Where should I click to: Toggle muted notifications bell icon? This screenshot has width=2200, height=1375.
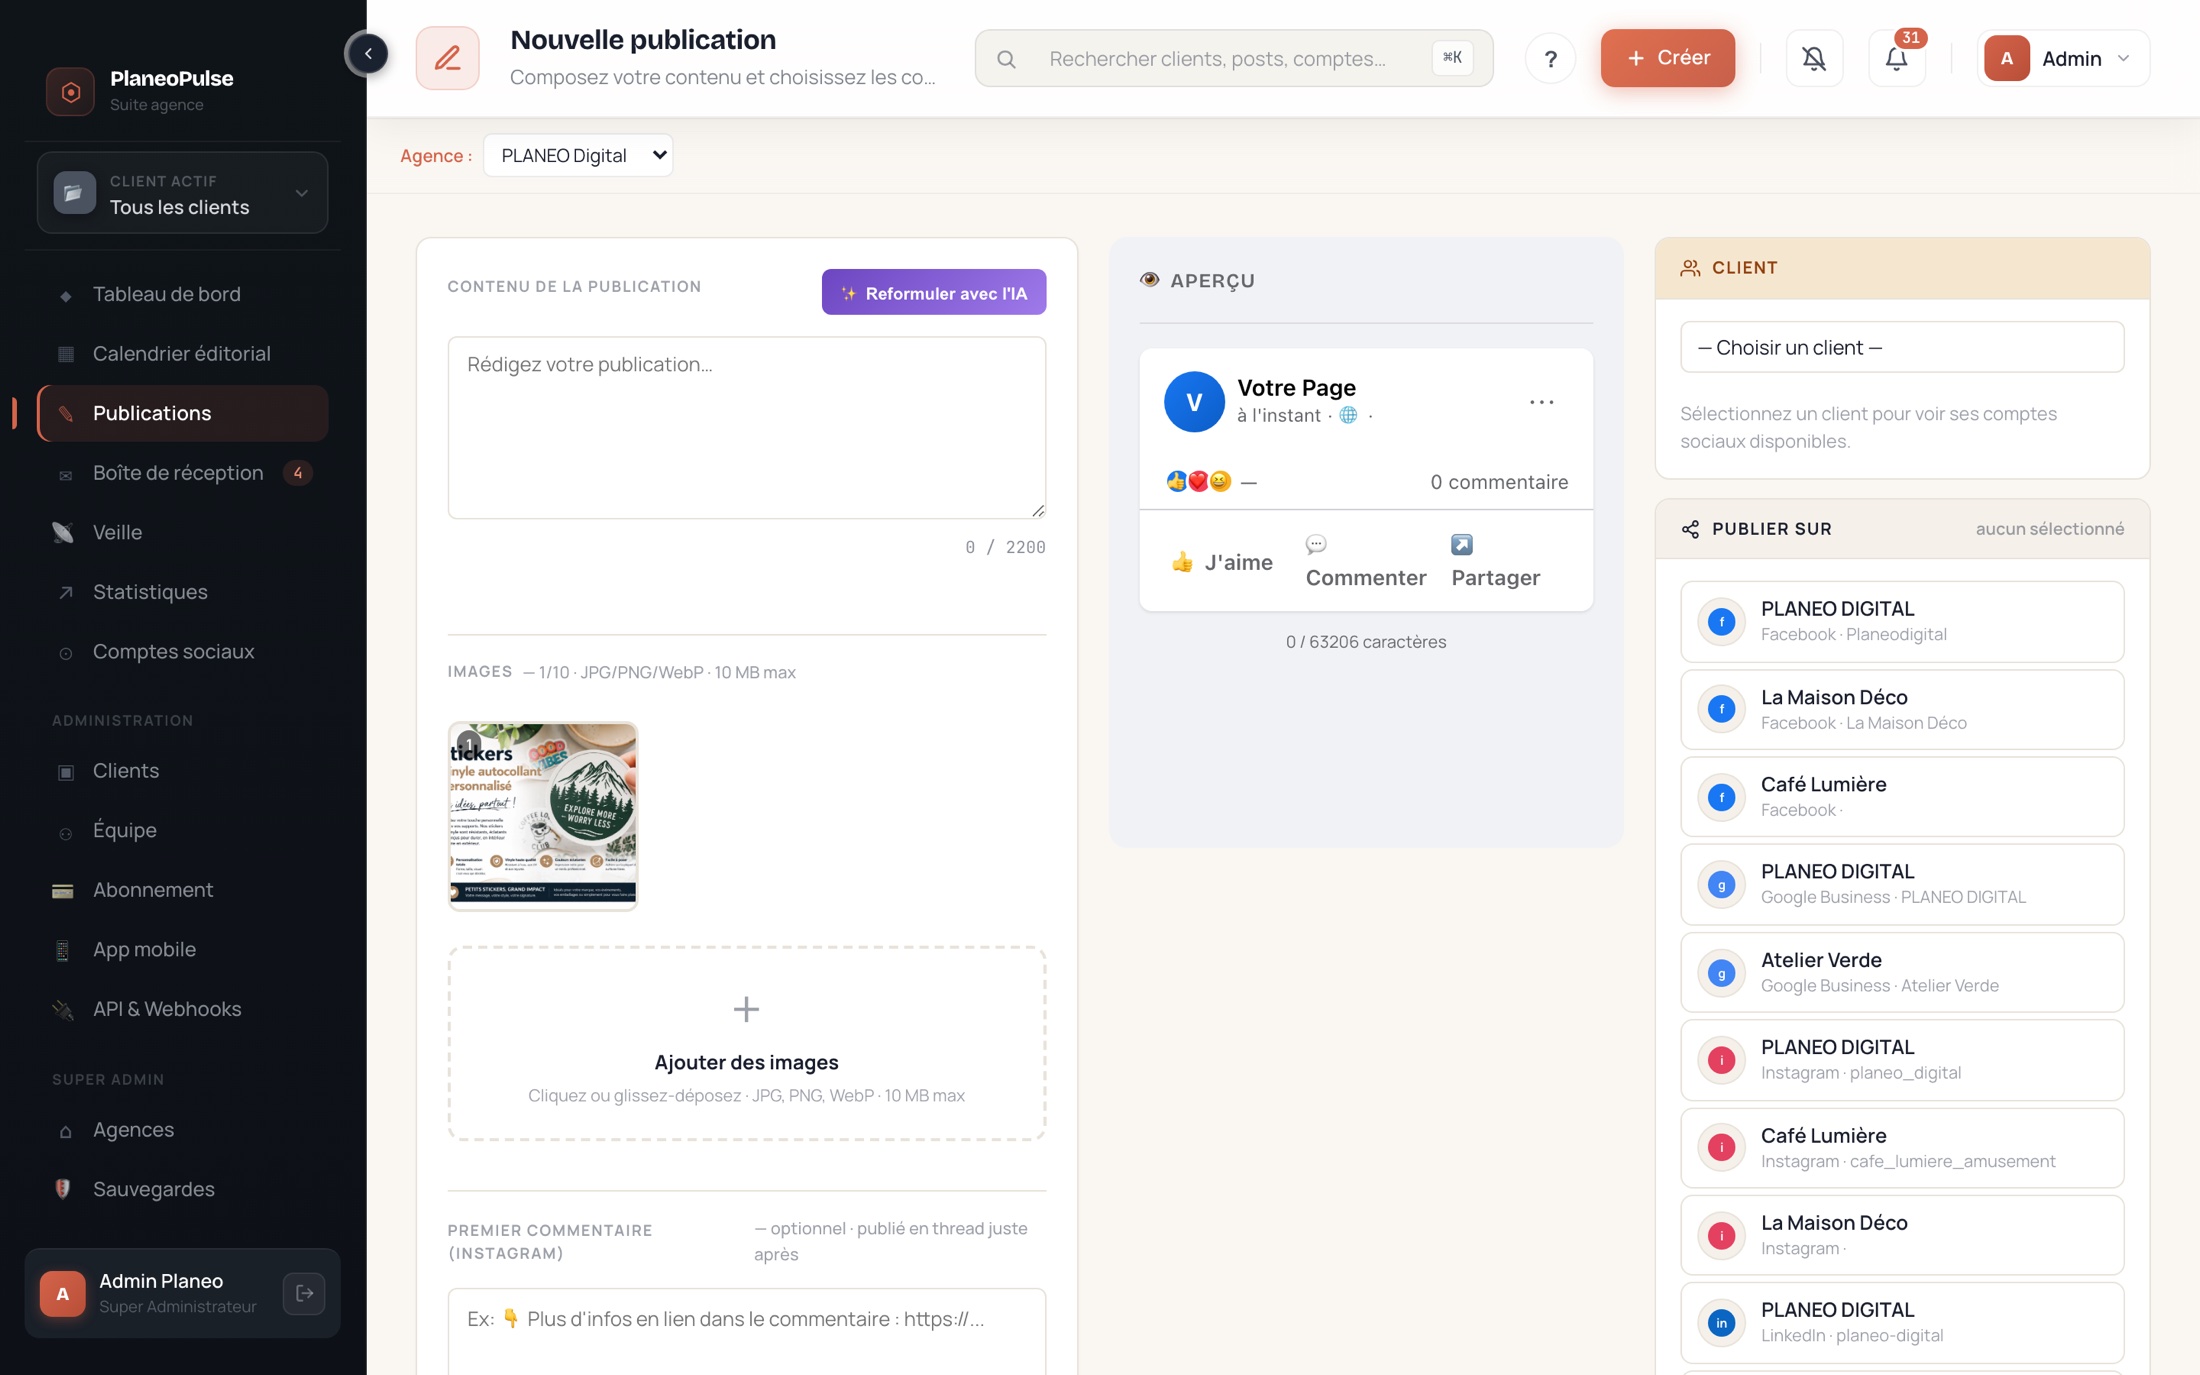coord(1814,58)
